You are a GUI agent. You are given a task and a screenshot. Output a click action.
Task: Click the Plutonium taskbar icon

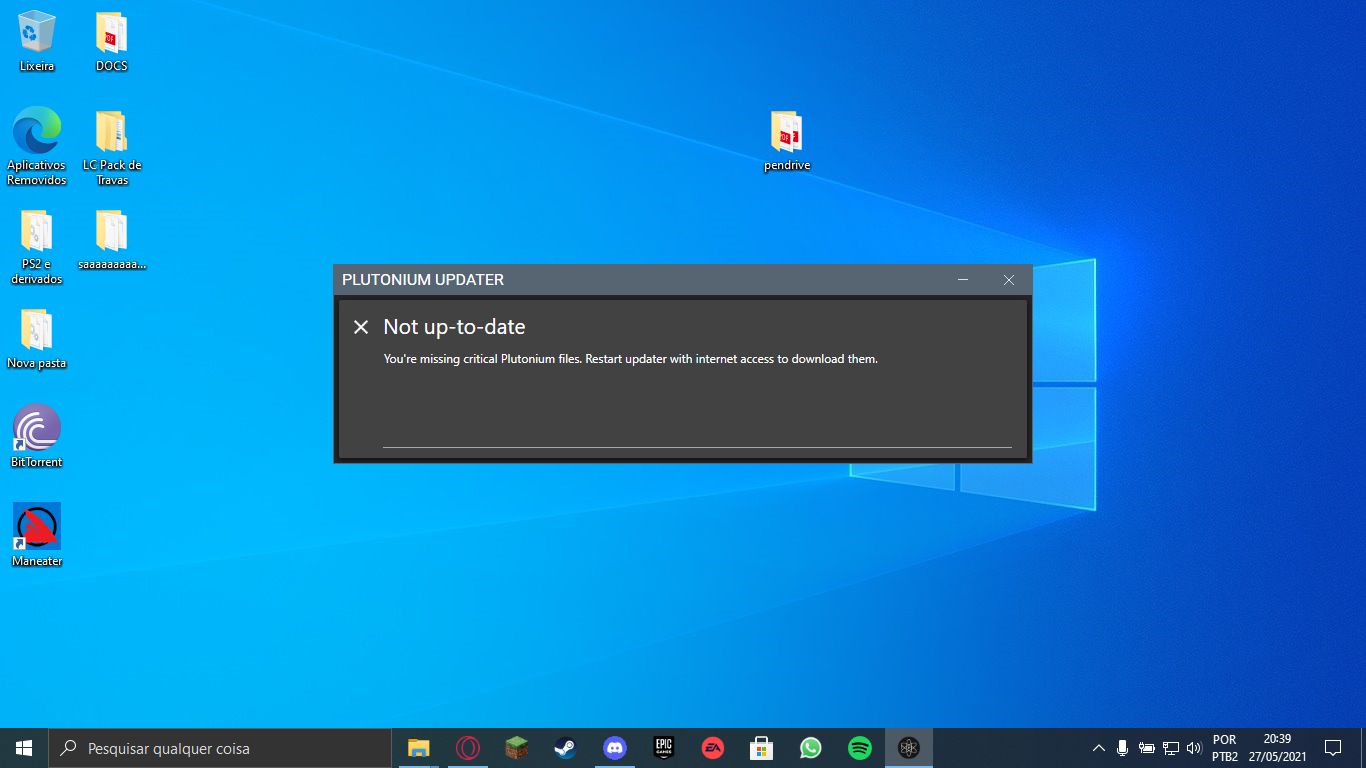click(908, 748)
